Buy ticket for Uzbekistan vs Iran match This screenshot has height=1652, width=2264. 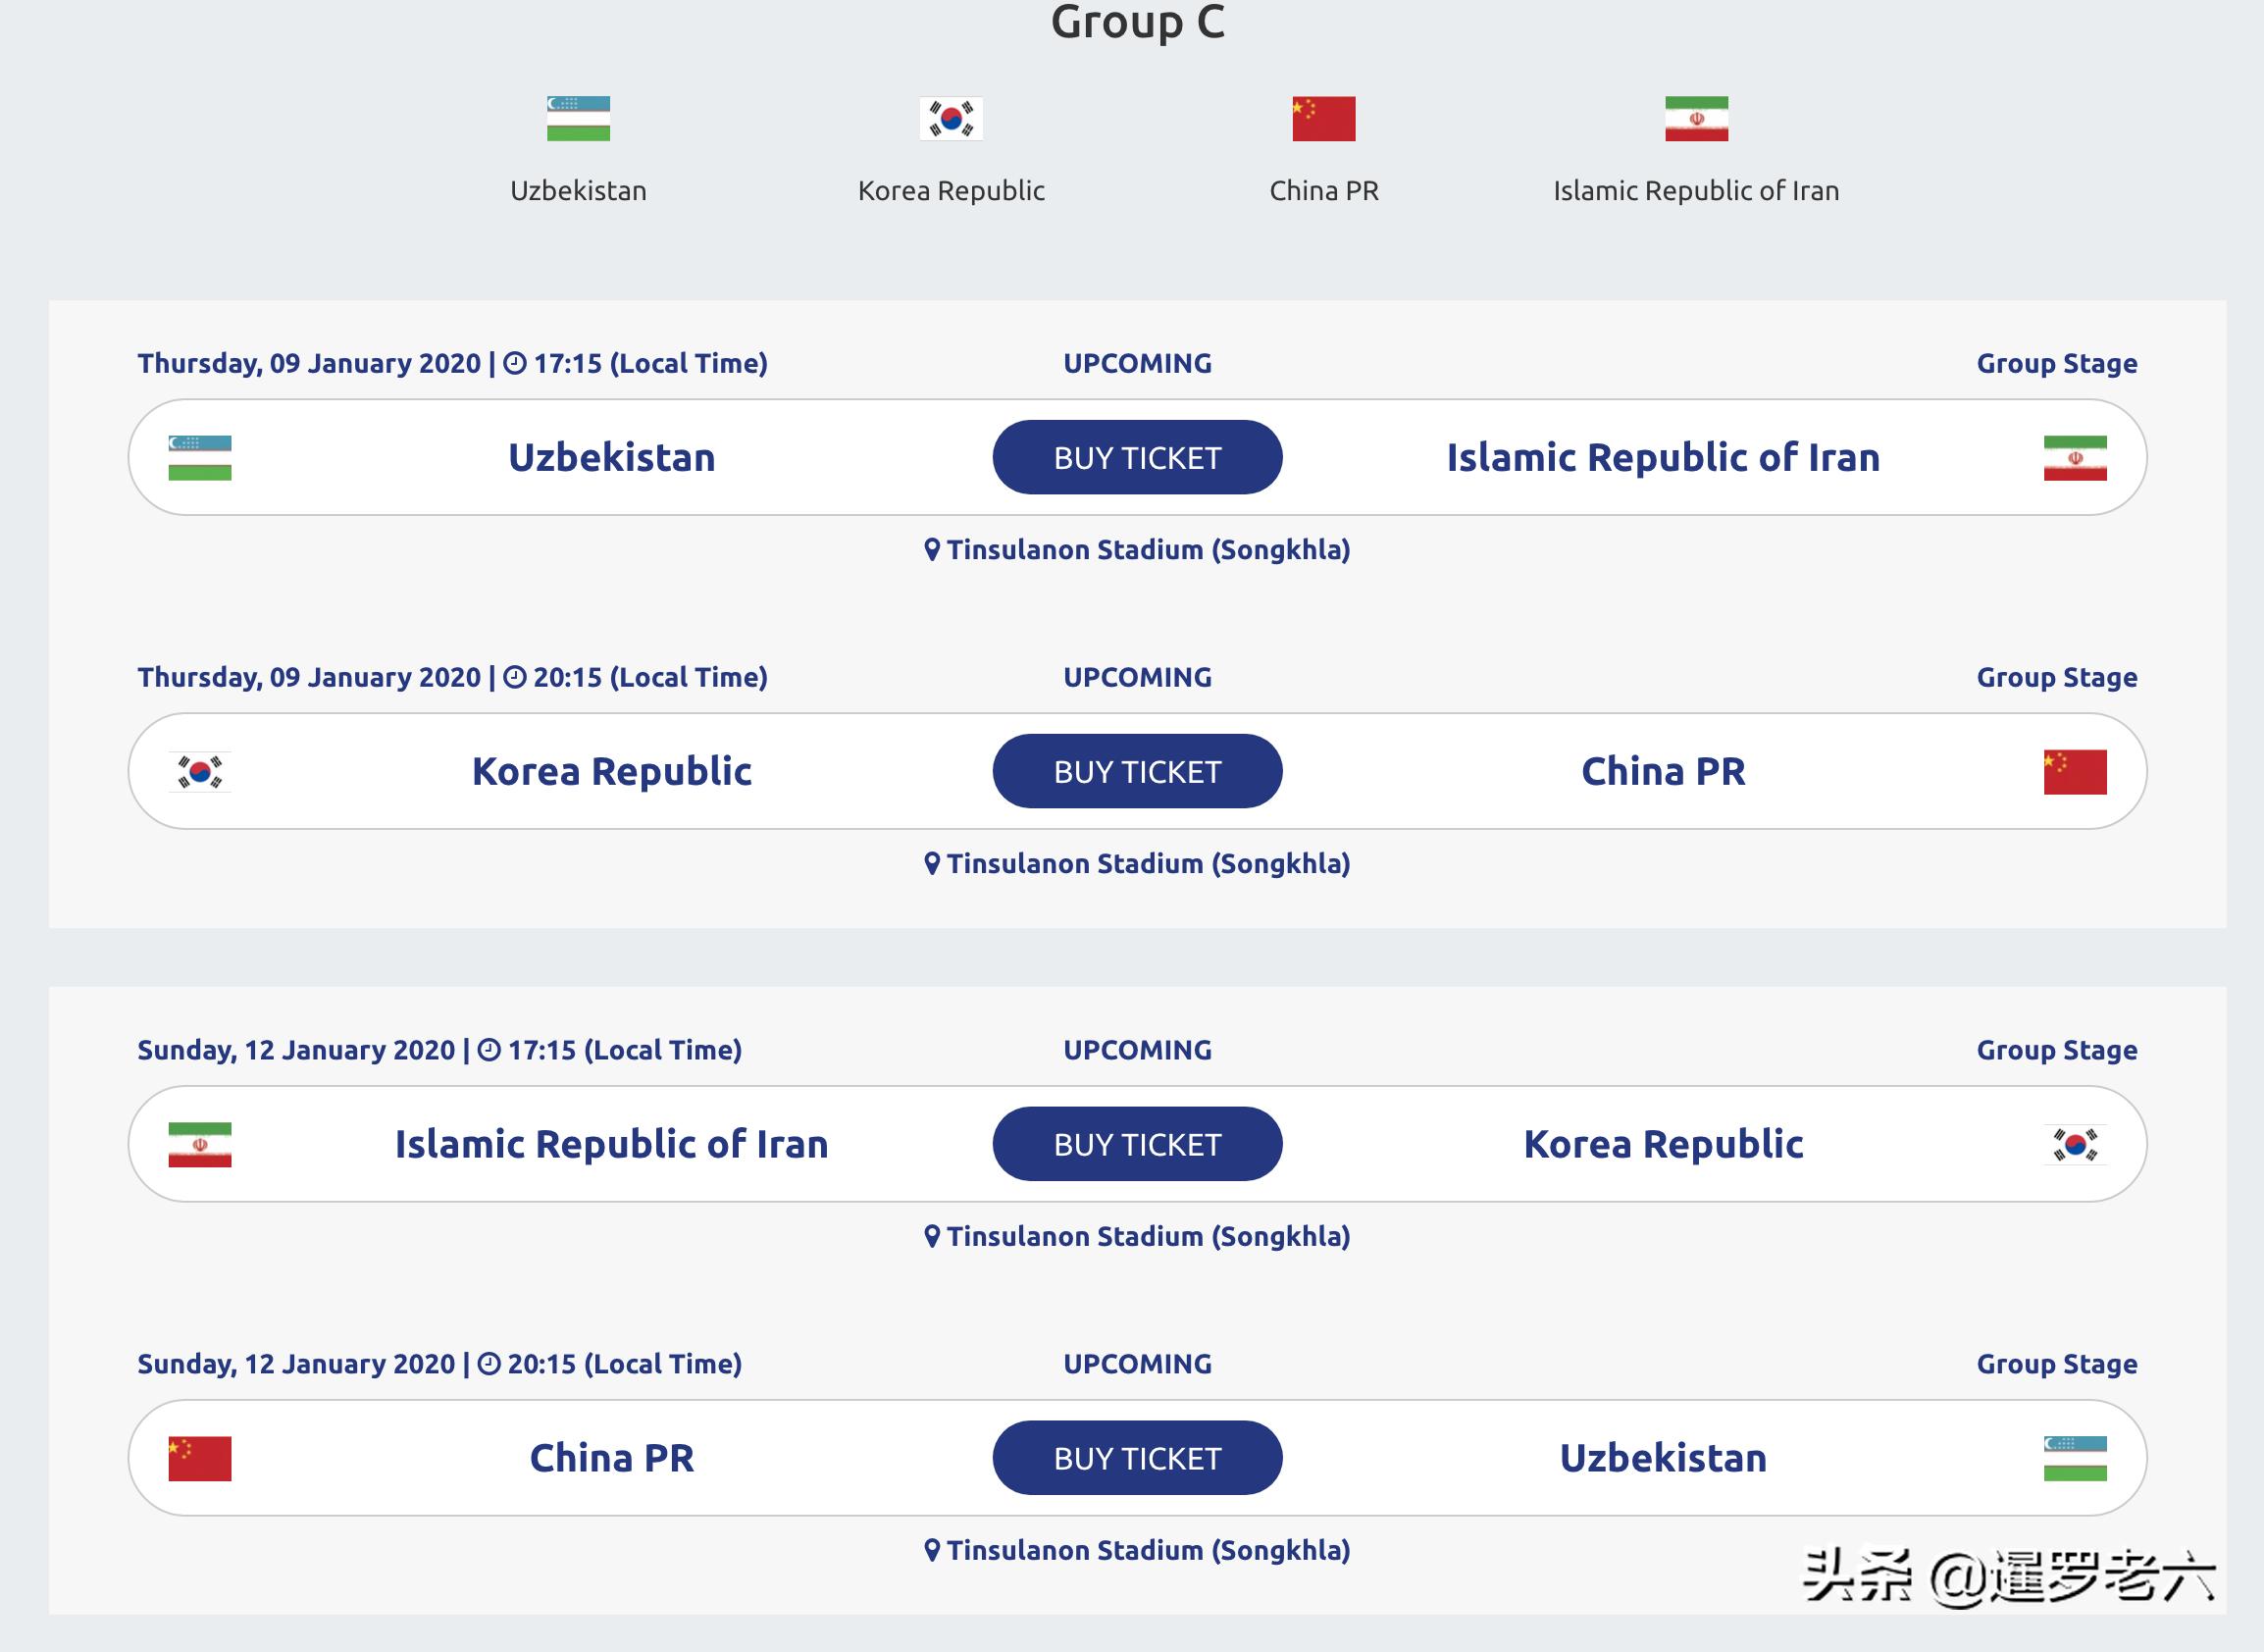(1137, 458)
